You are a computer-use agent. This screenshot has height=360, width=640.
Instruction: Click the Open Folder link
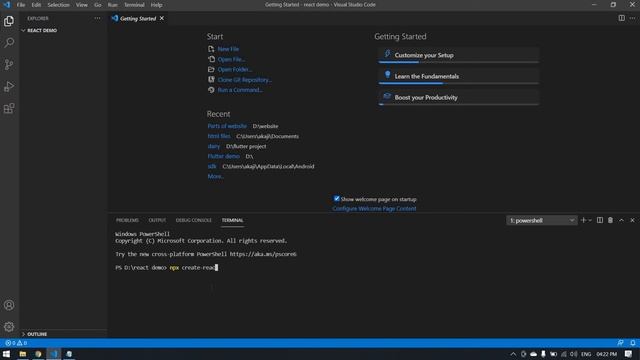click(x=235, y=69)
